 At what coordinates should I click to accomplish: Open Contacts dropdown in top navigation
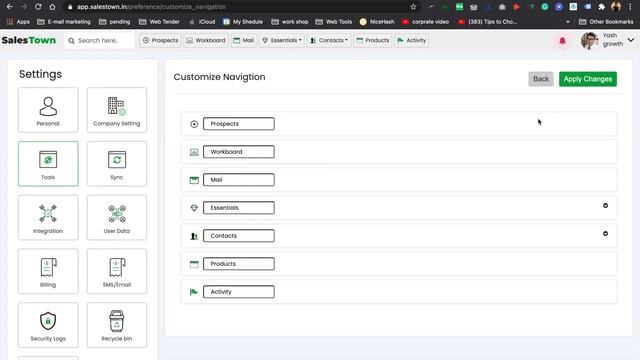coord(329,40)
